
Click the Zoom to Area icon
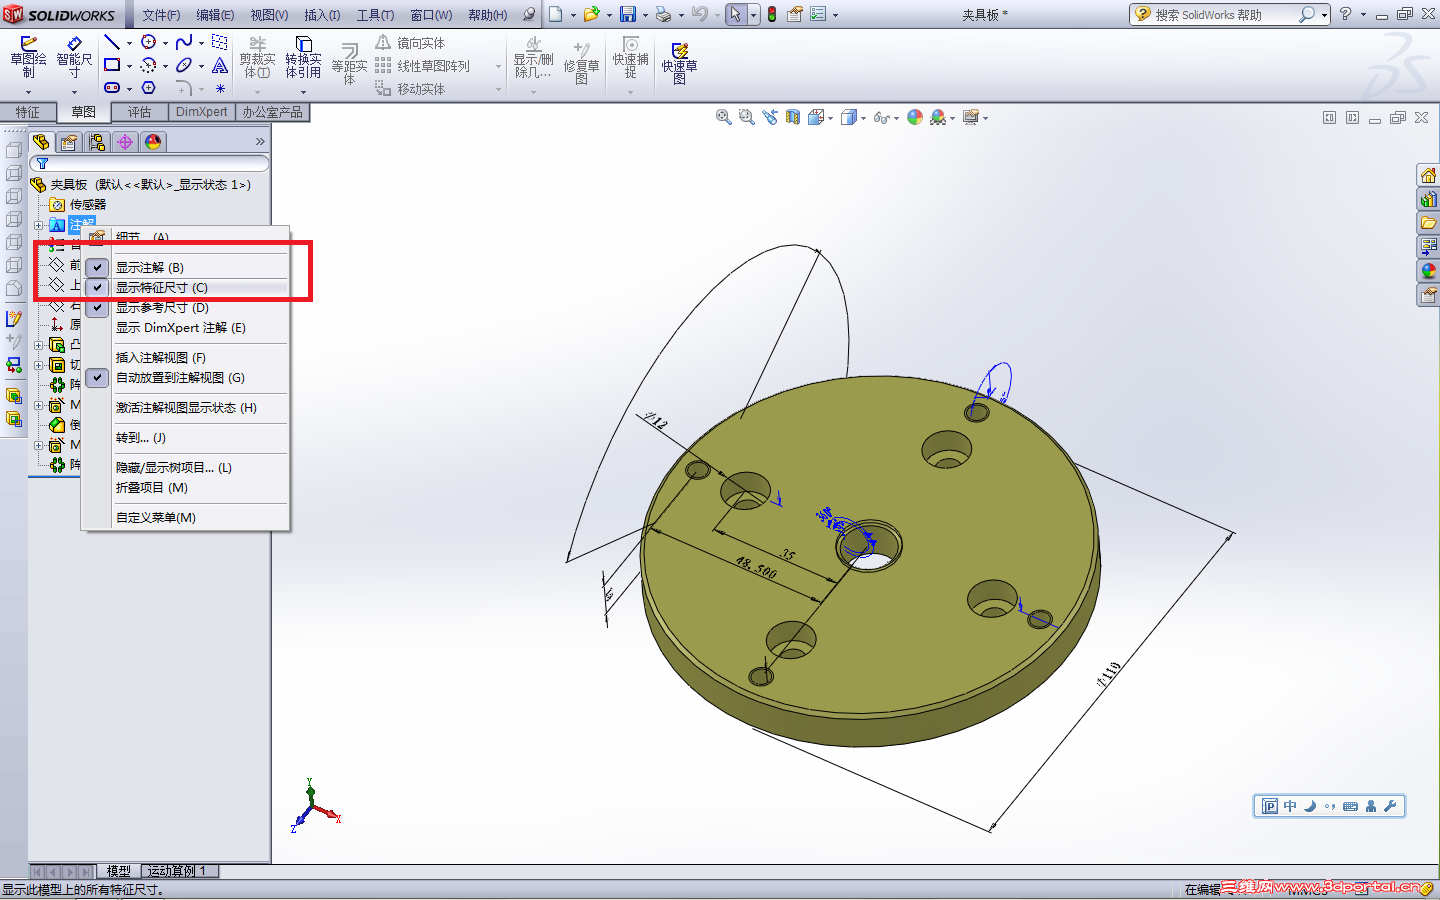746,117
